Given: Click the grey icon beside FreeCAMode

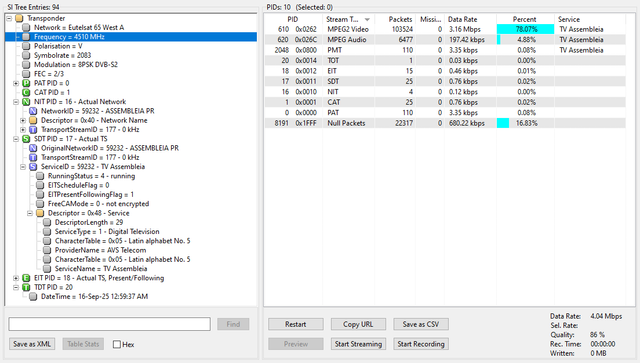Looking at the screenshot, I should point(40,204).
